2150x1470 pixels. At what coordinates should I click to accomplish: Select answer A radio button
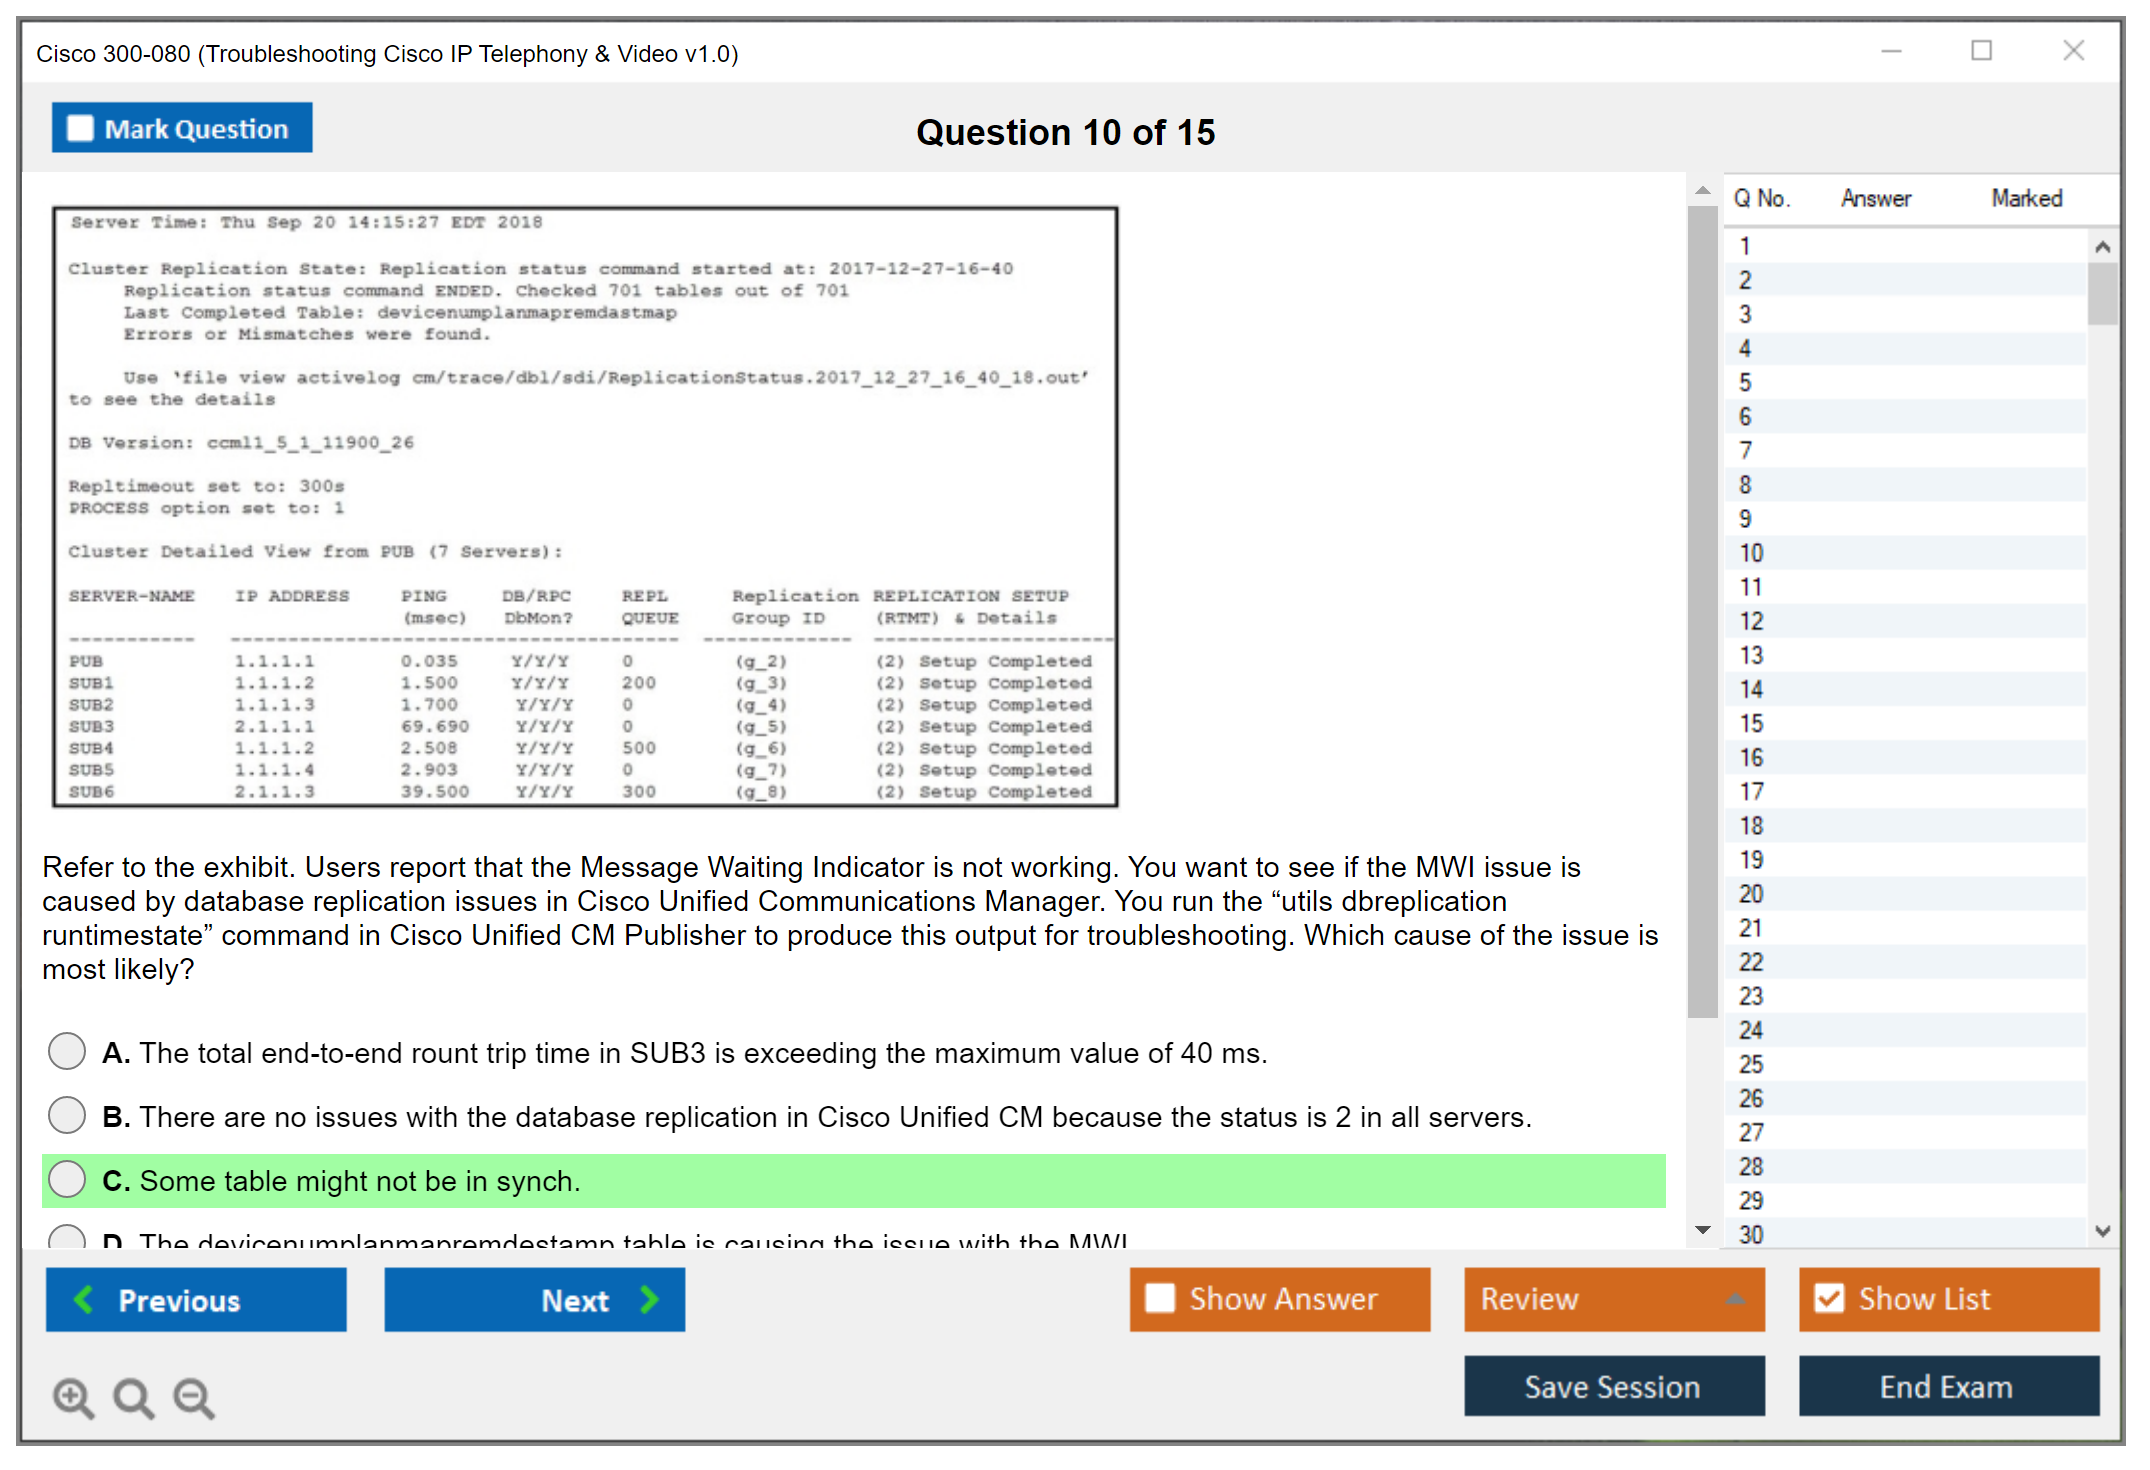point(67,1051)
